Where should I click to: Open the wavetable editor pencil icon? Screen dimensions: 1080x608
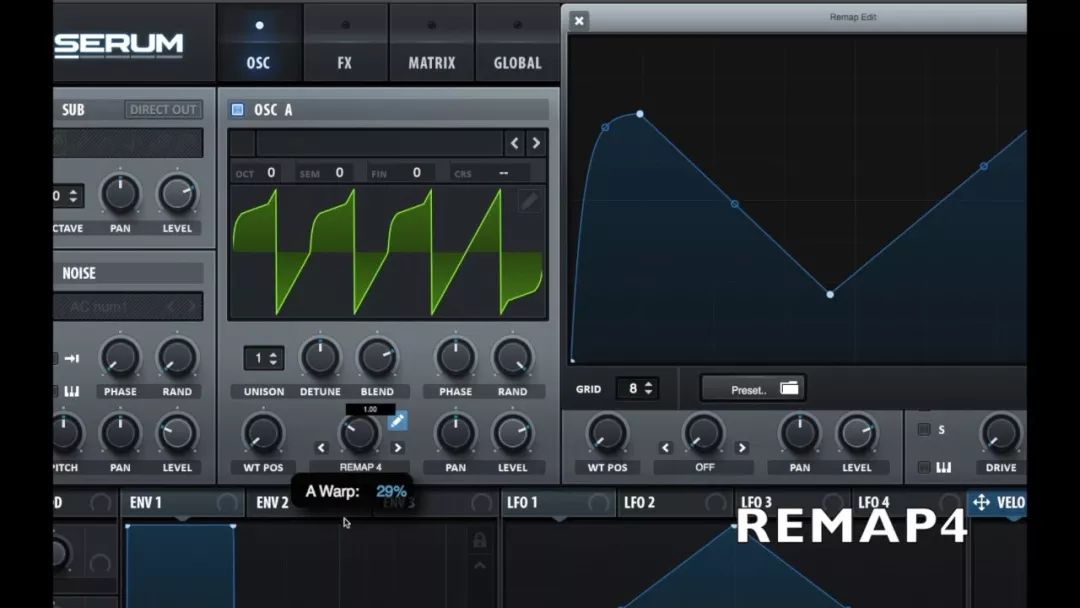pyautogui.click(x=529, y=202)
